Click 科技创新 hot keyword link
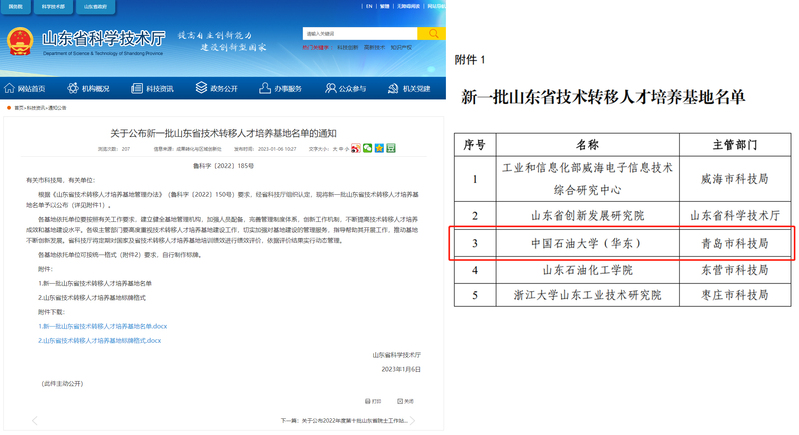 pyautogui.click(x=347, y=47)
